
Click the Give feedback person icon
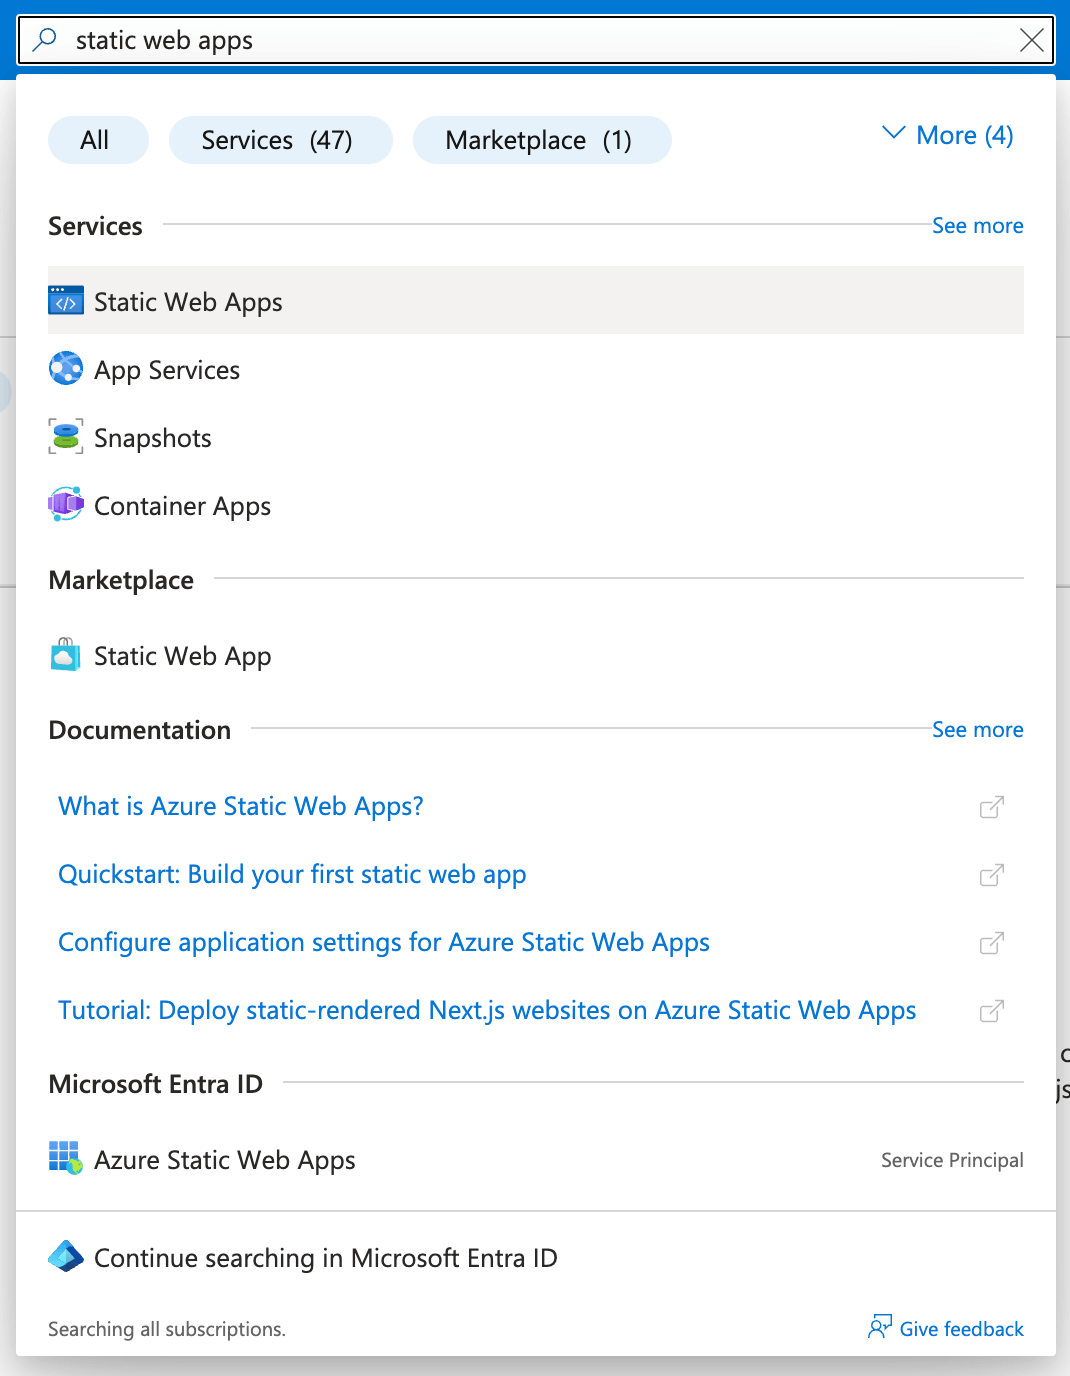[880, 1327]
